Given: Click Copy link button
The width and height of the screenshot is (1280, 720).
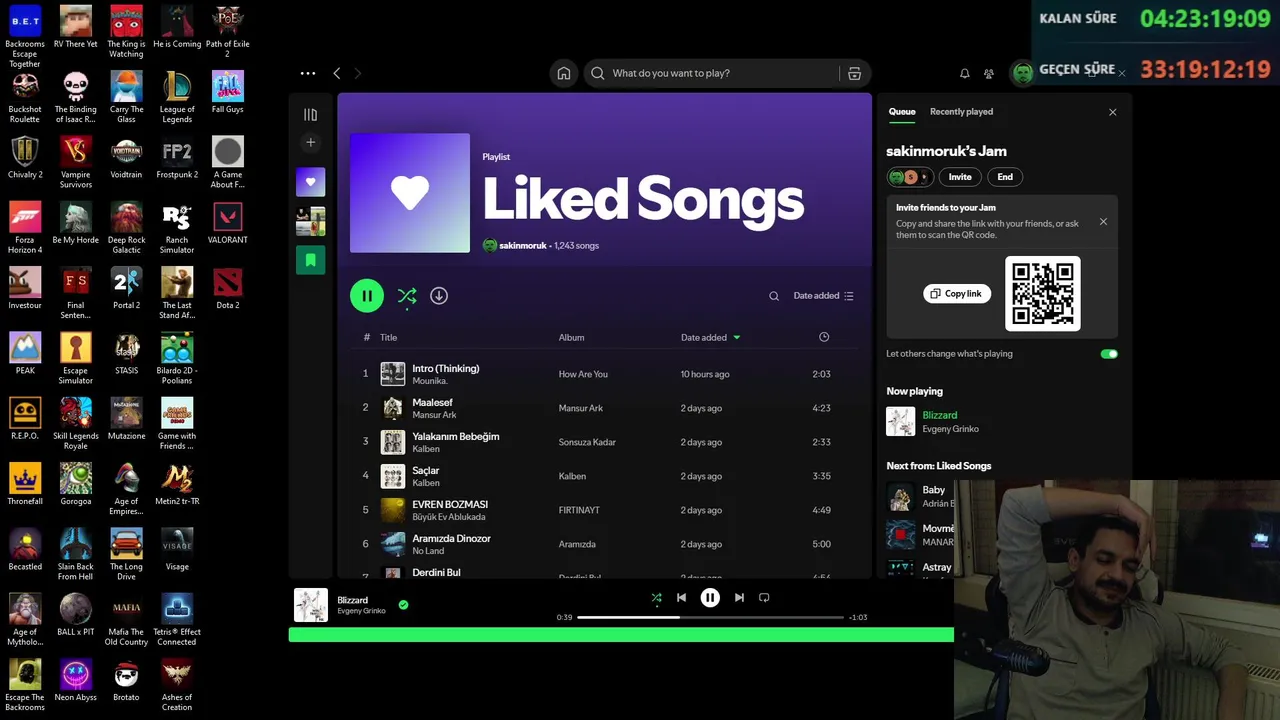Looking at the screenshot, I should pos(957,294).
